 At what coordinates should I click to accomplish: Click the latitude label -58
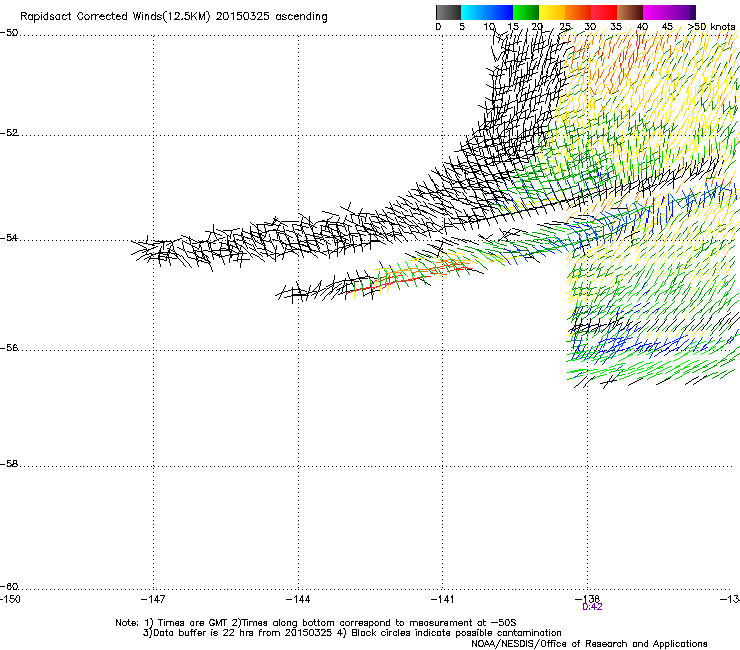[9, 464]
